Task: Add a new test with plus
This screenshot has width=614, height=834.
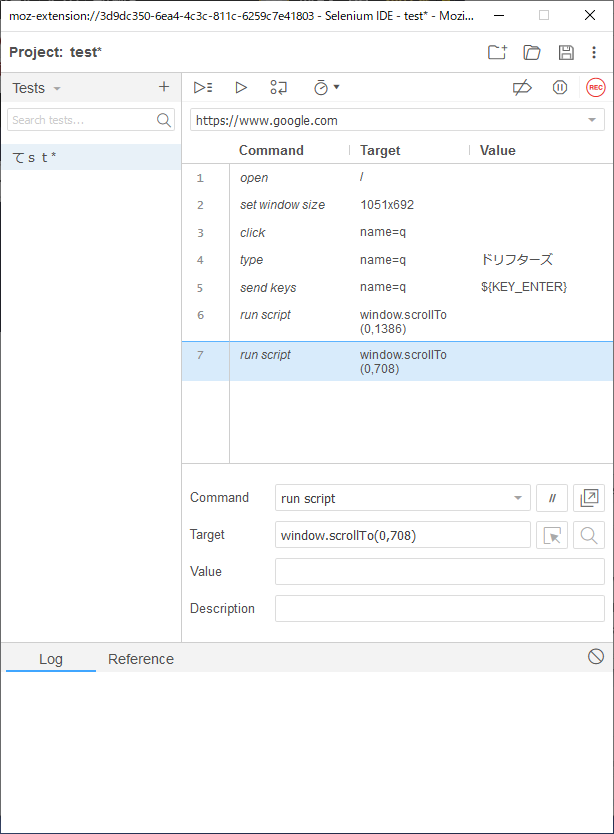Action: pos(164,87)
